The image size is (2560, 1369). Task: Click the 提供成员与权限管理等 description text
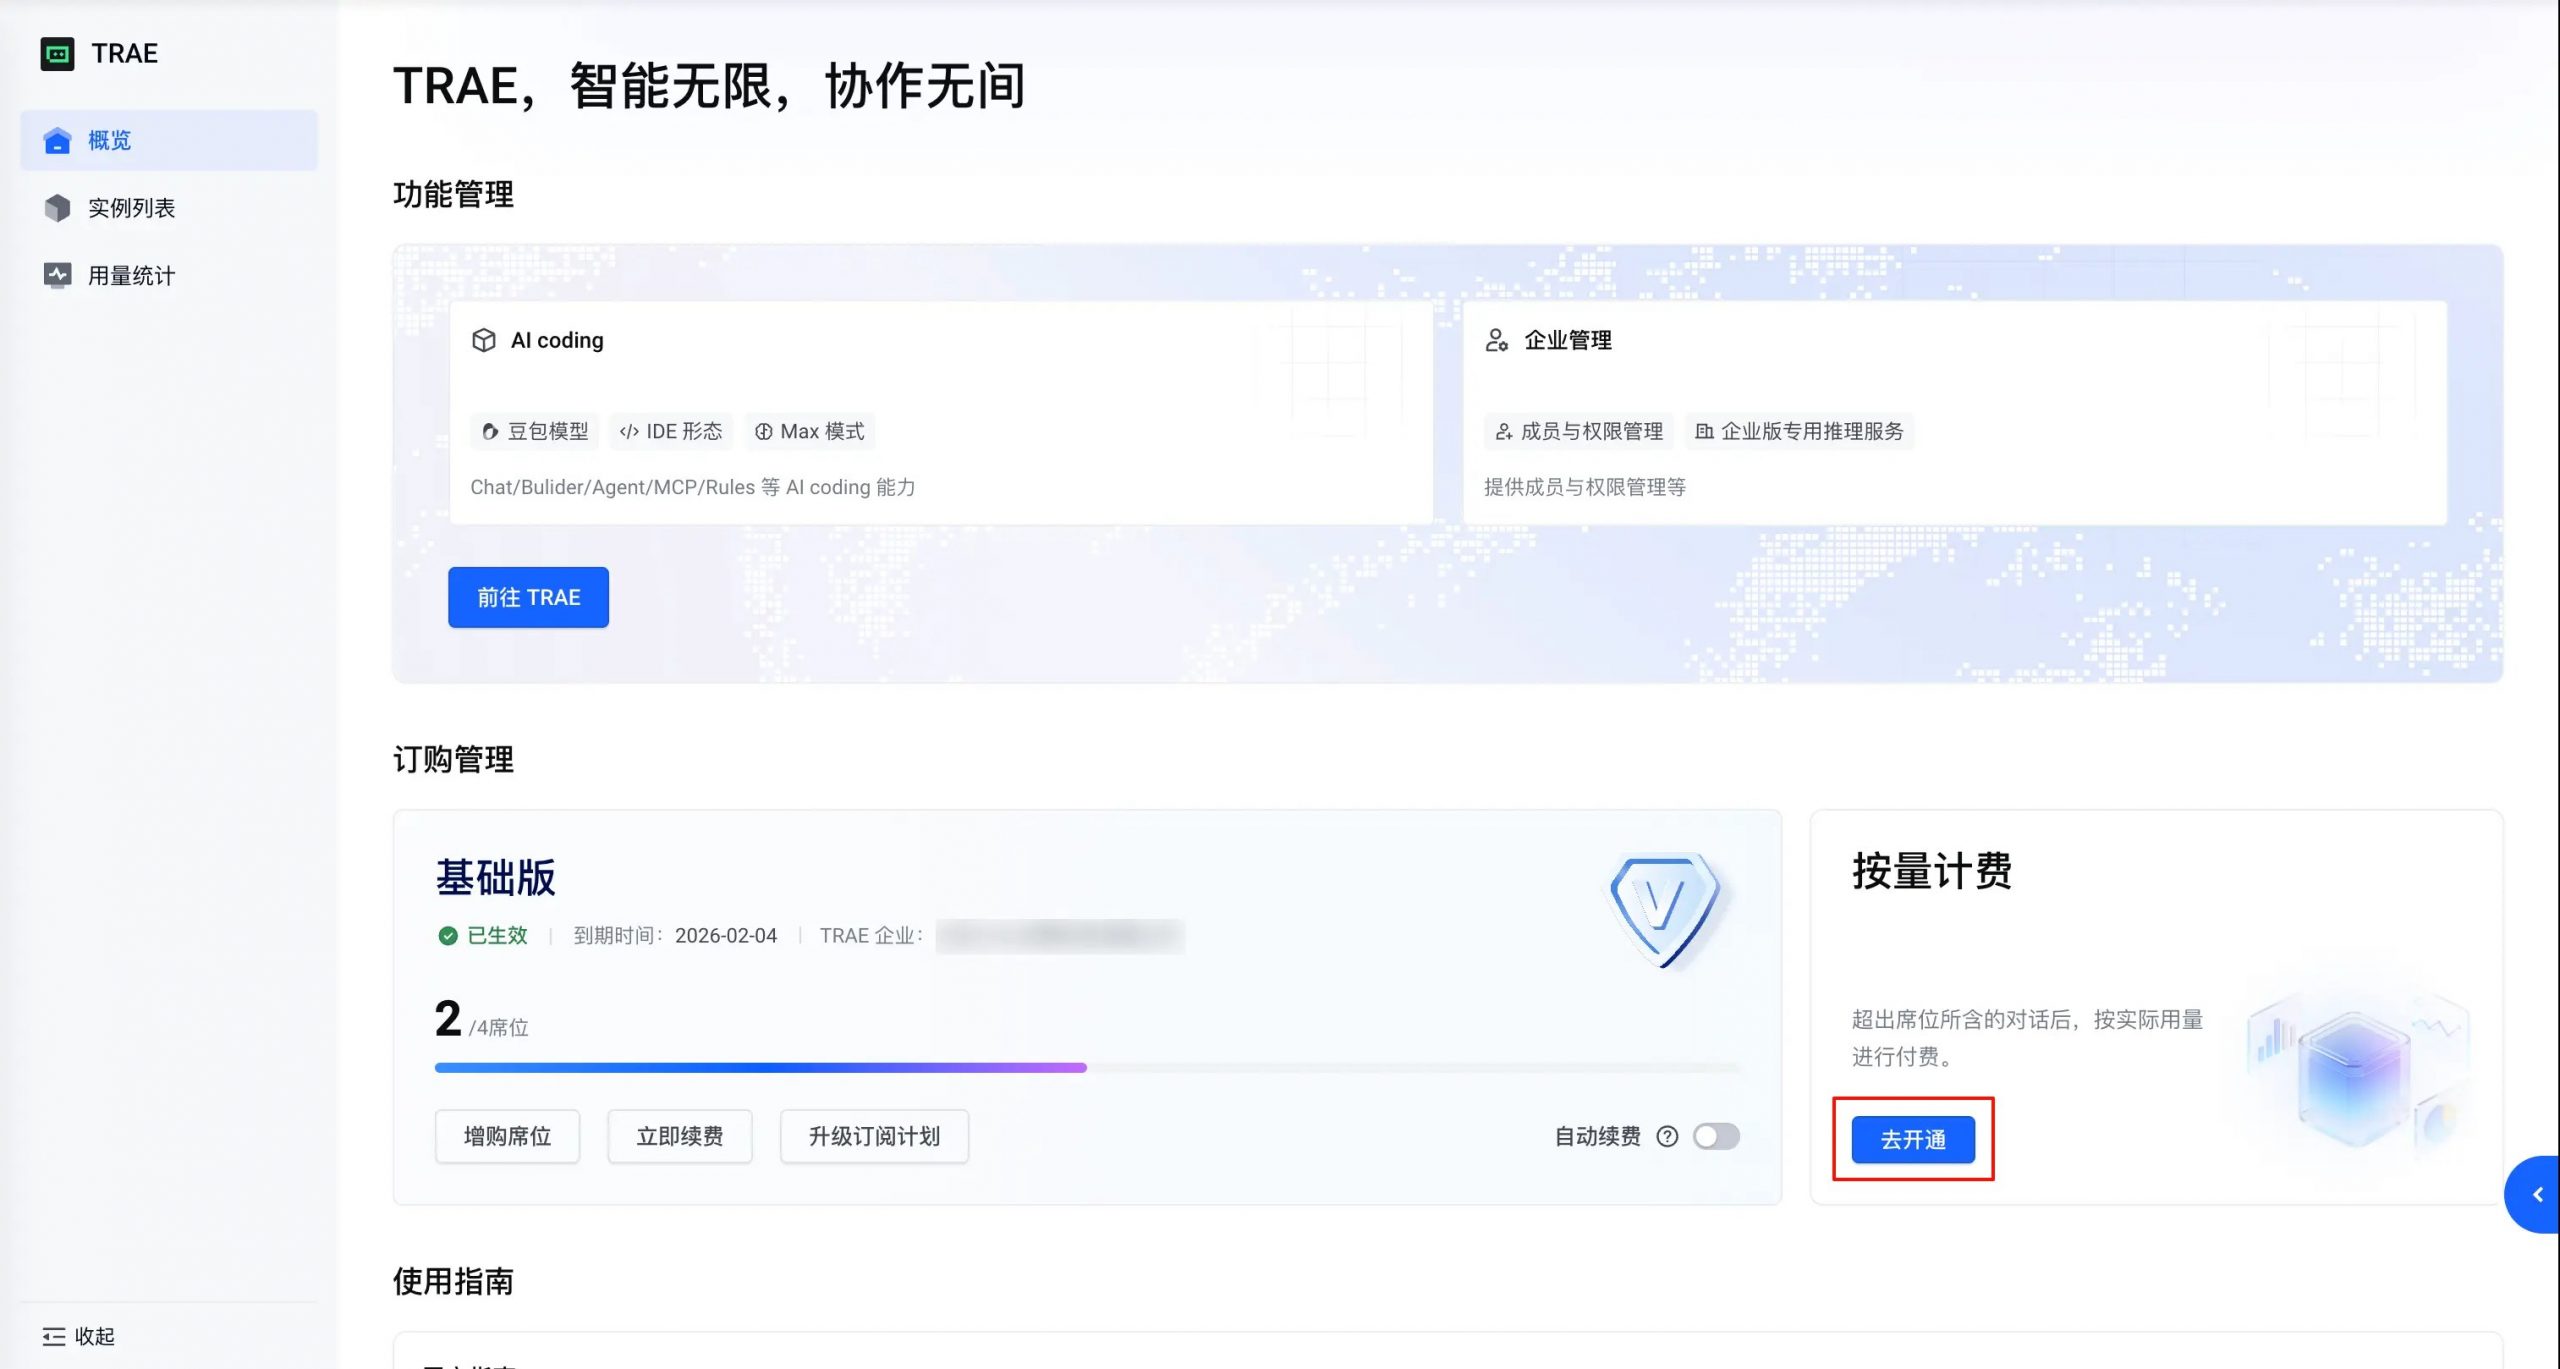tap(1585, 487)
